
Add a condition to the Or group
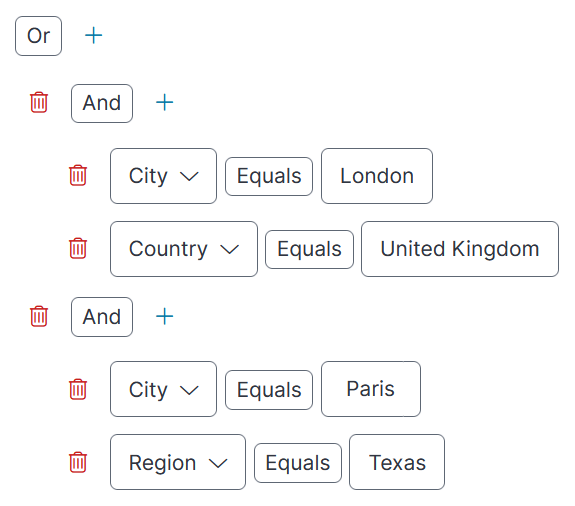coord(94,36)
